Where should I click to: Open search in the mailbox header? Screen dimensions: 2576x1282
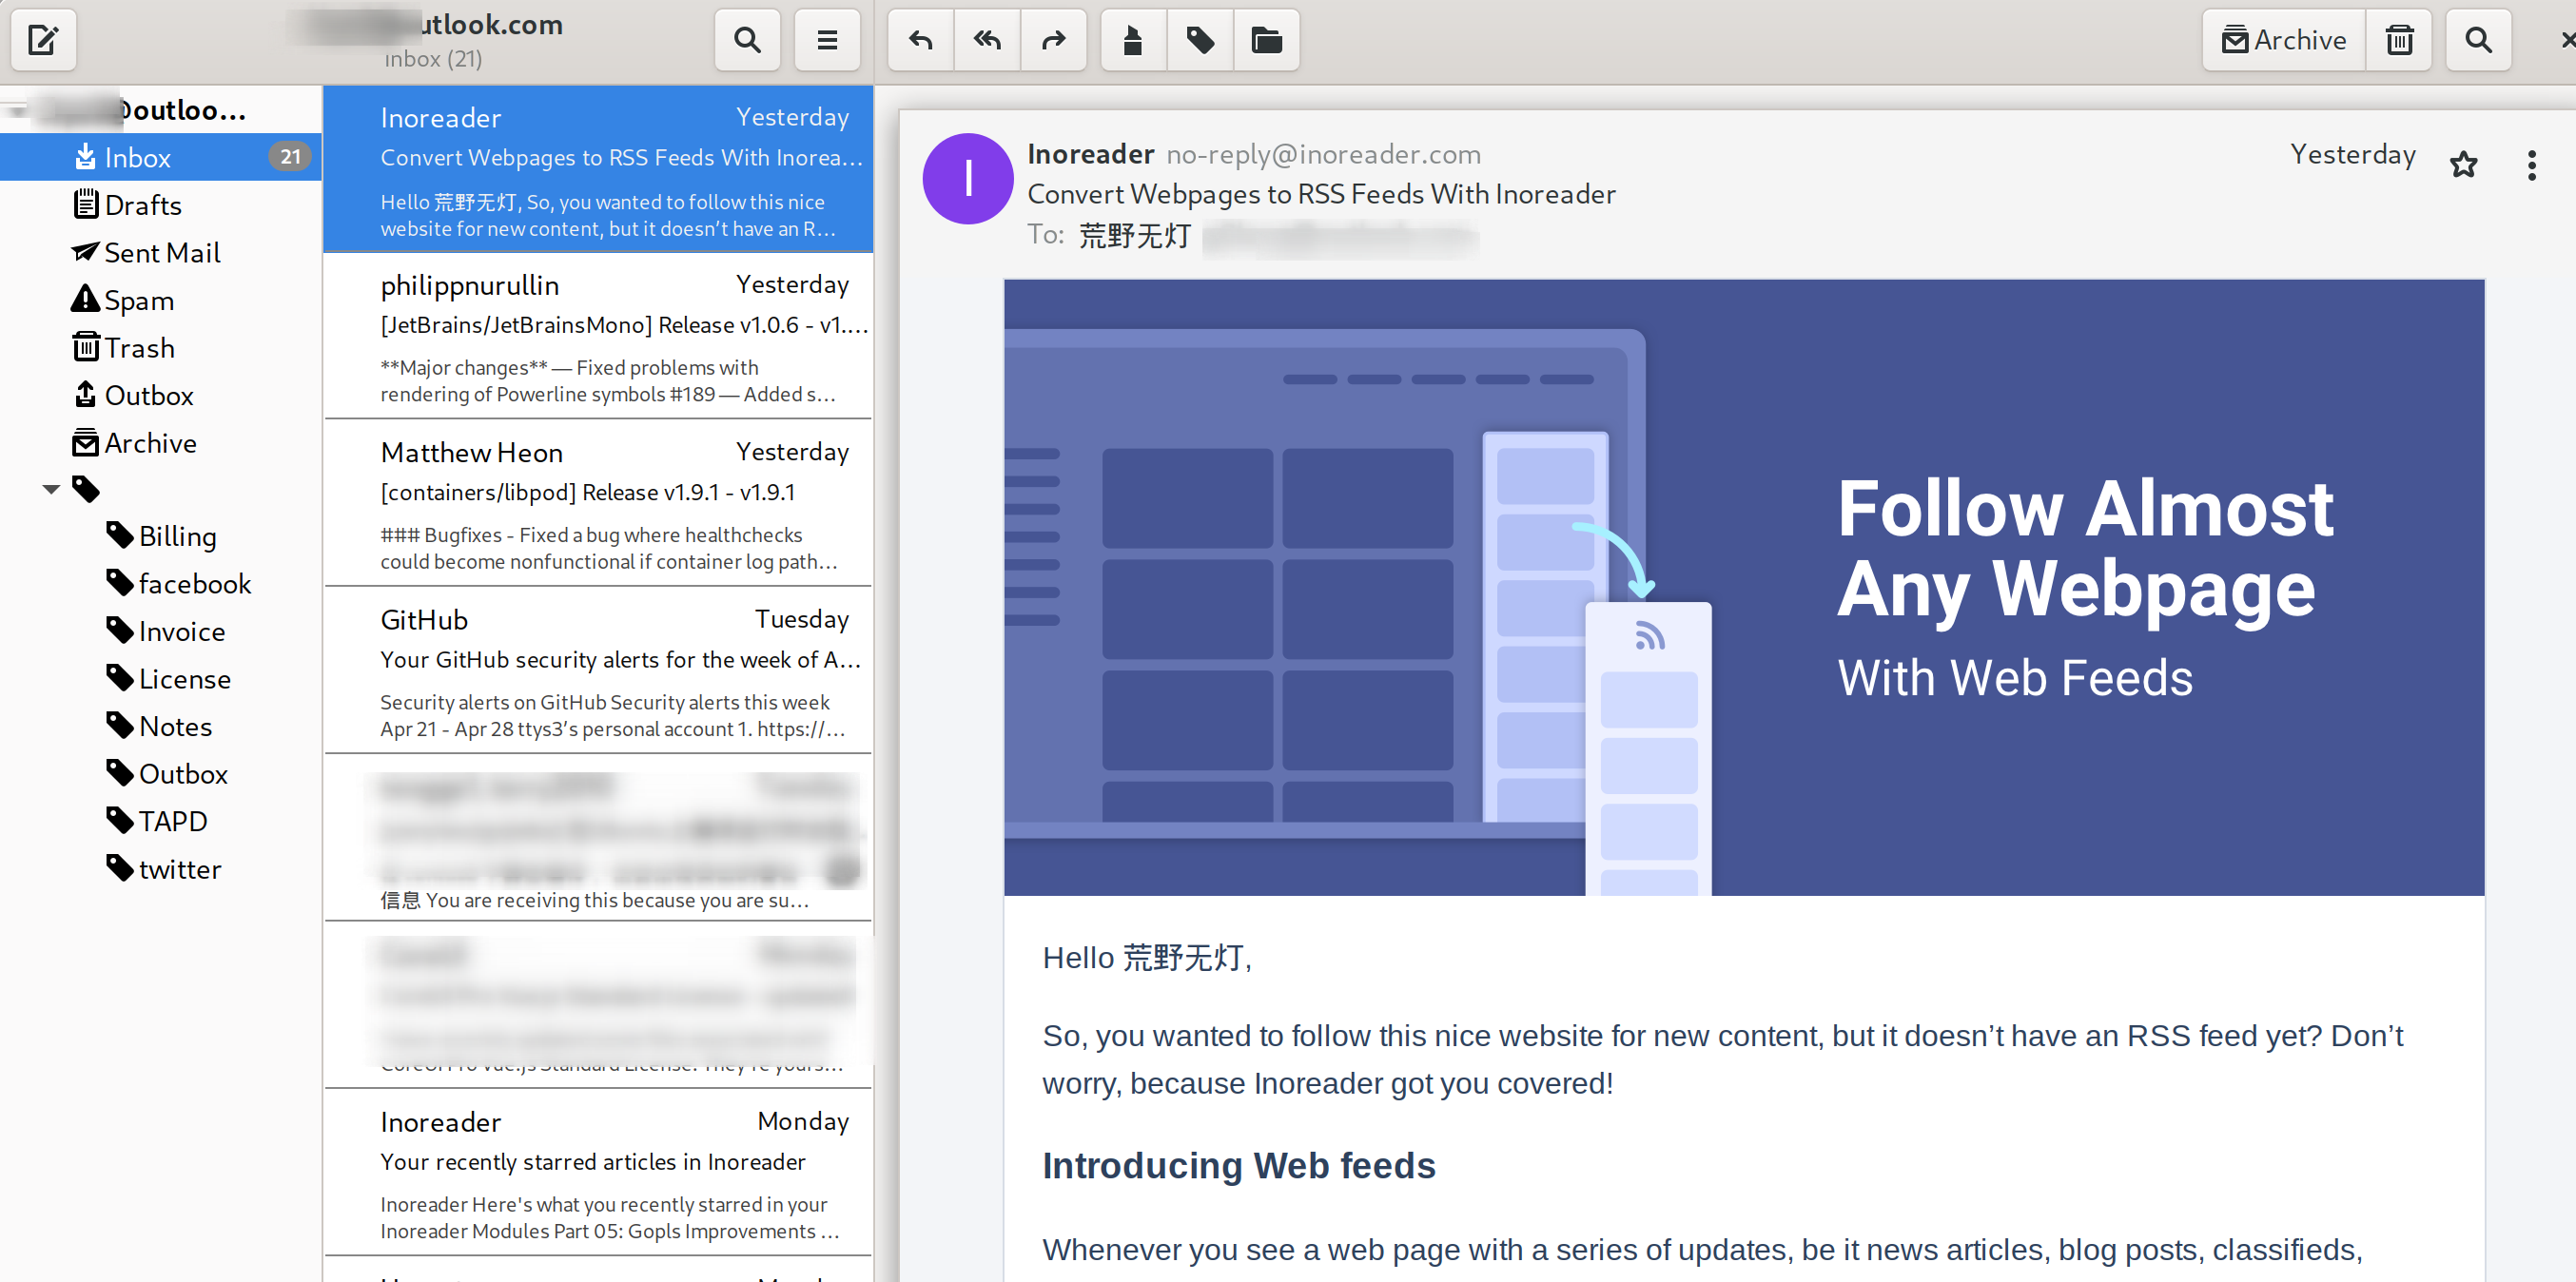pyautogui.click(x=747, y=40)
